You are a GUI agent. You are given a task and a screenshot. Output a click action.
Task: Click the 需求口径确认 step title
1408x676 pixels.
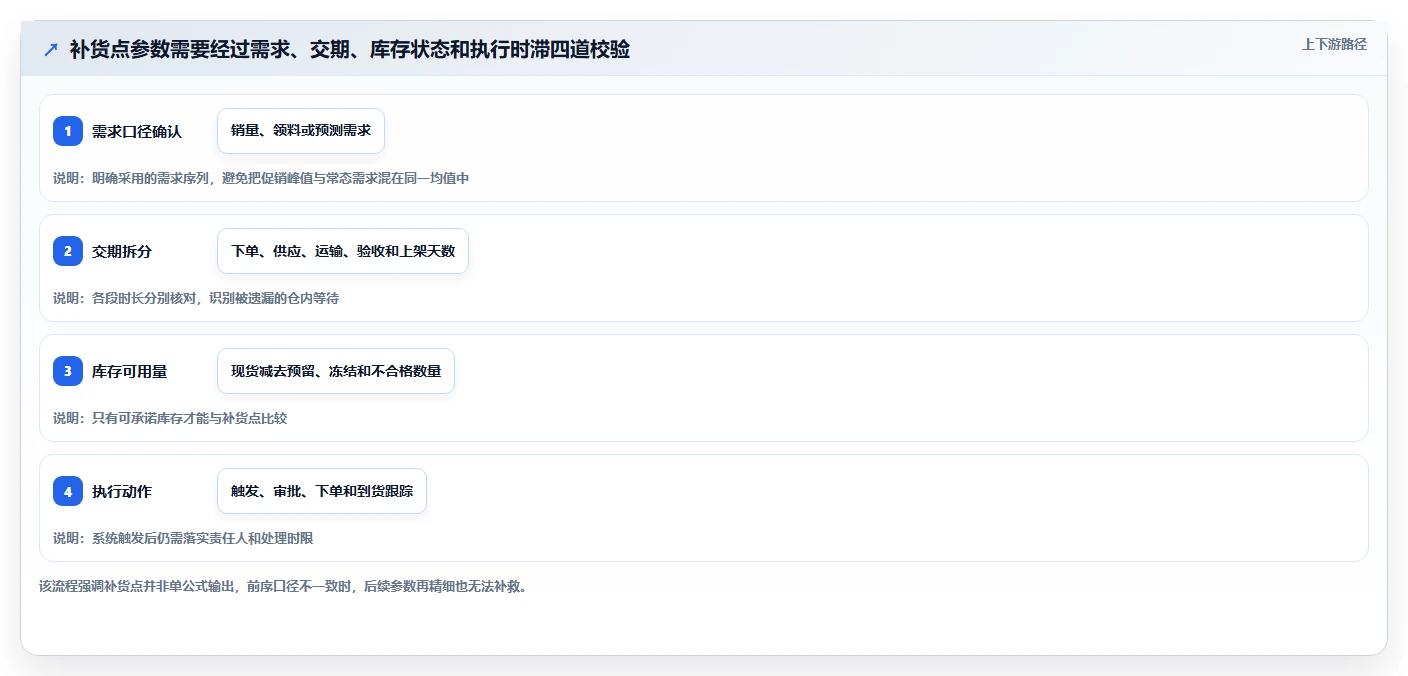[x=137, y=131]
